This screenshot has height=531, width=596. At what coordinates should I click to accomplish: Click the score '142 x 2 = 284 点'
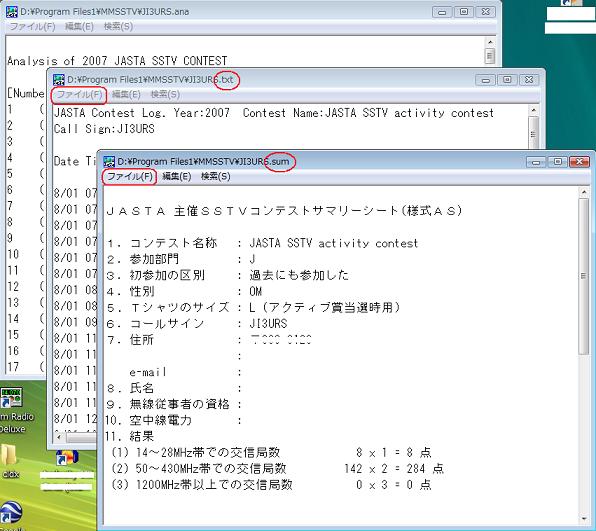coord(394,469)
